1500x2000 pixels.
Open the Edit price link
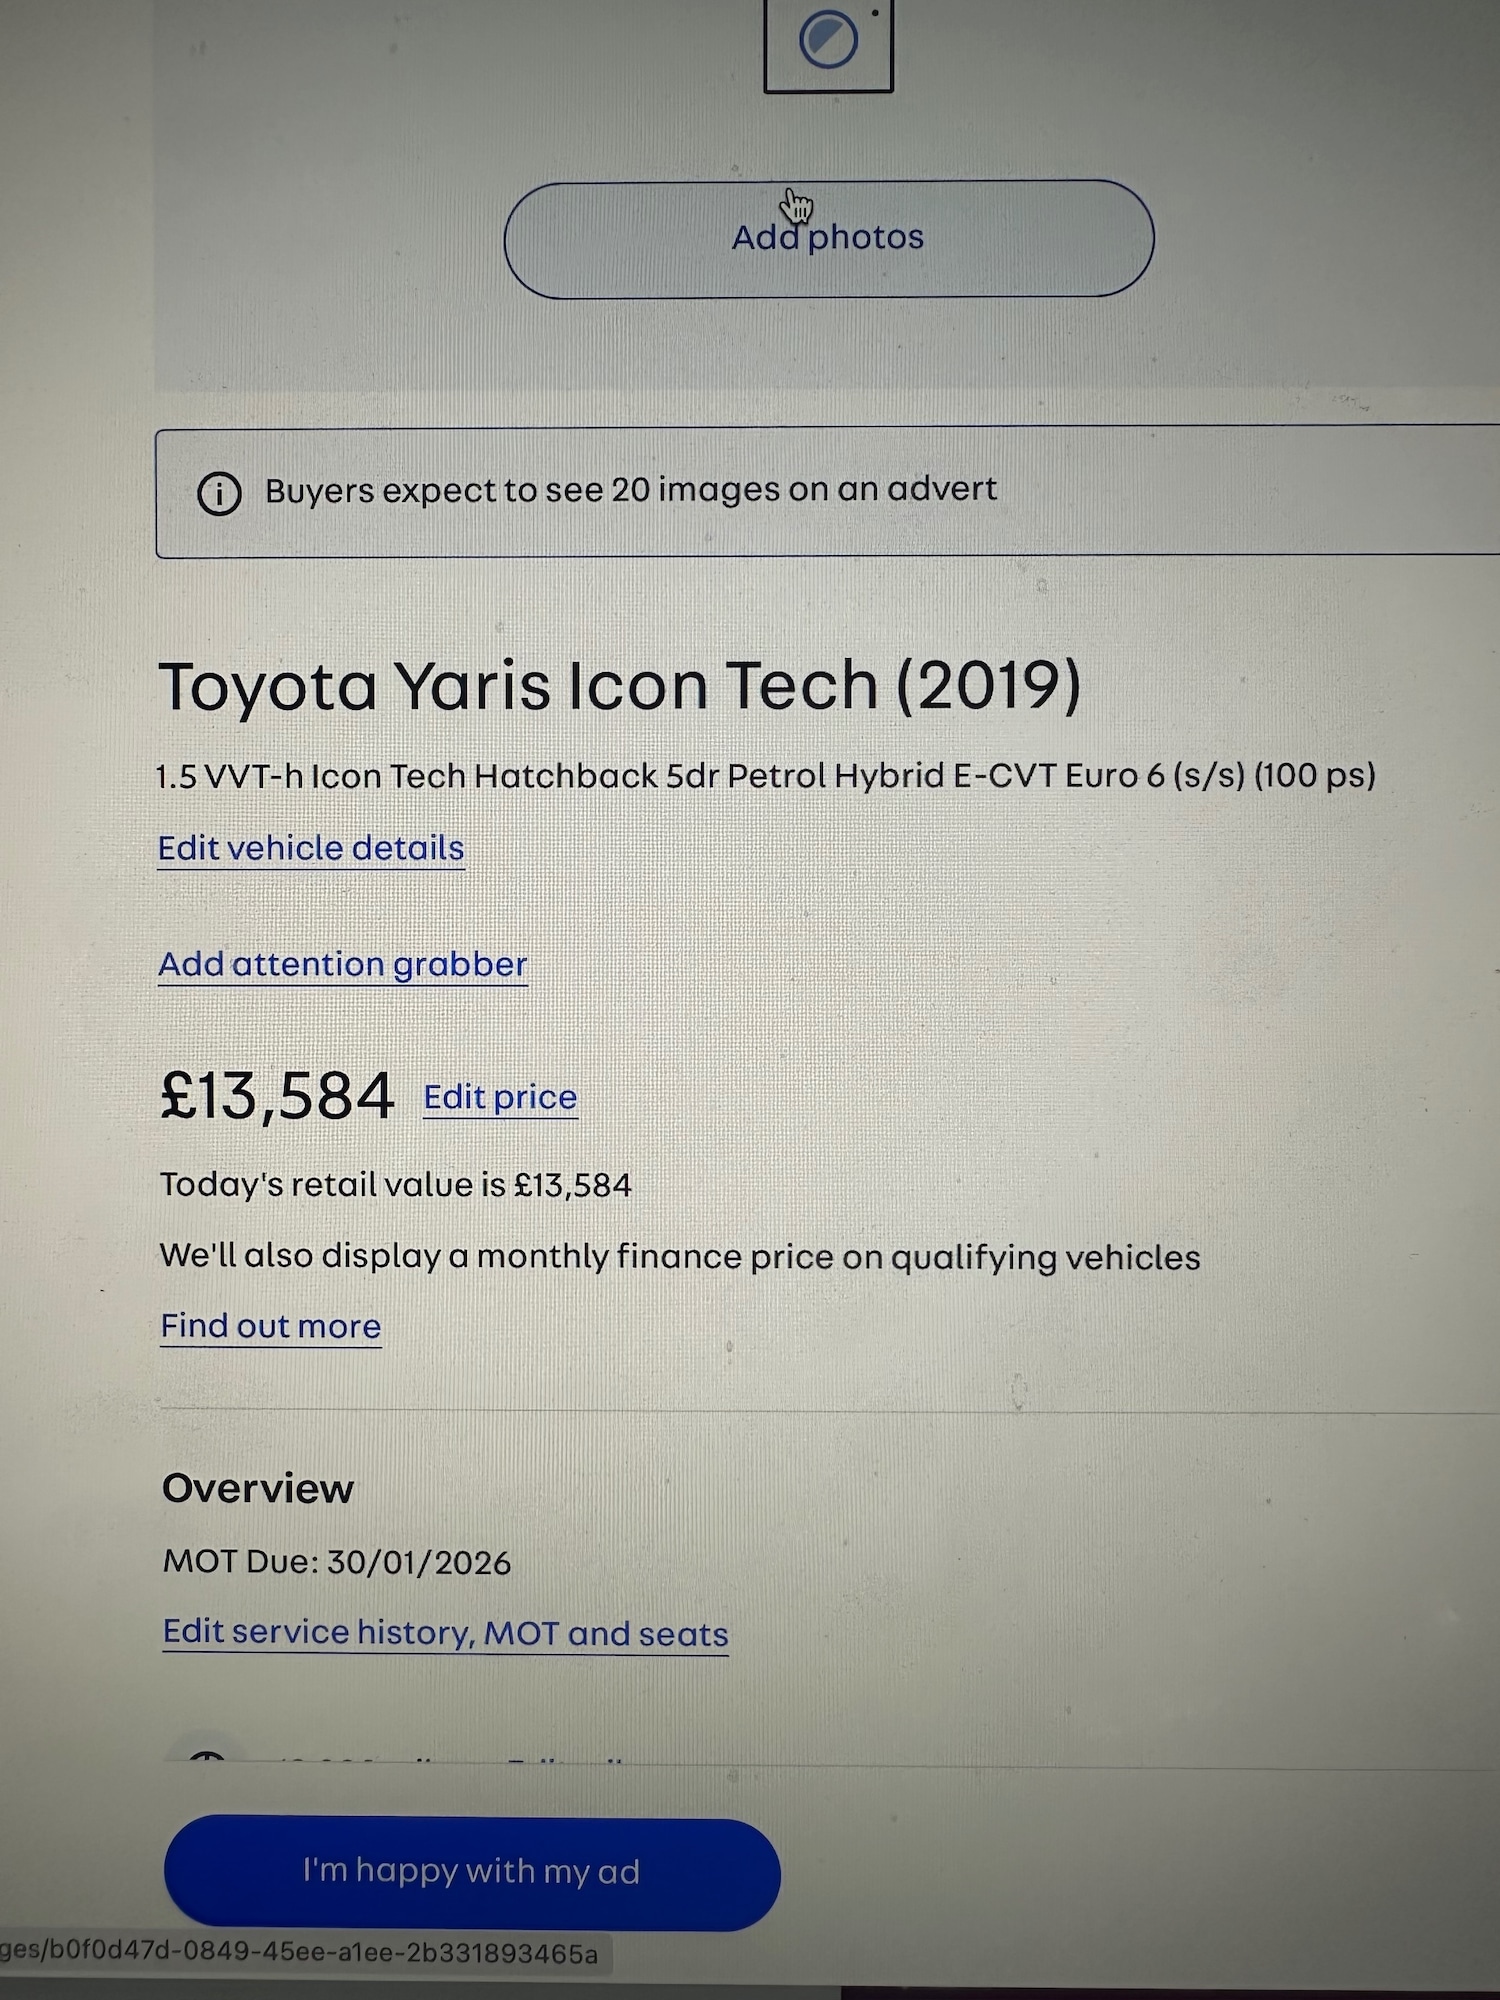[500, 1097]
